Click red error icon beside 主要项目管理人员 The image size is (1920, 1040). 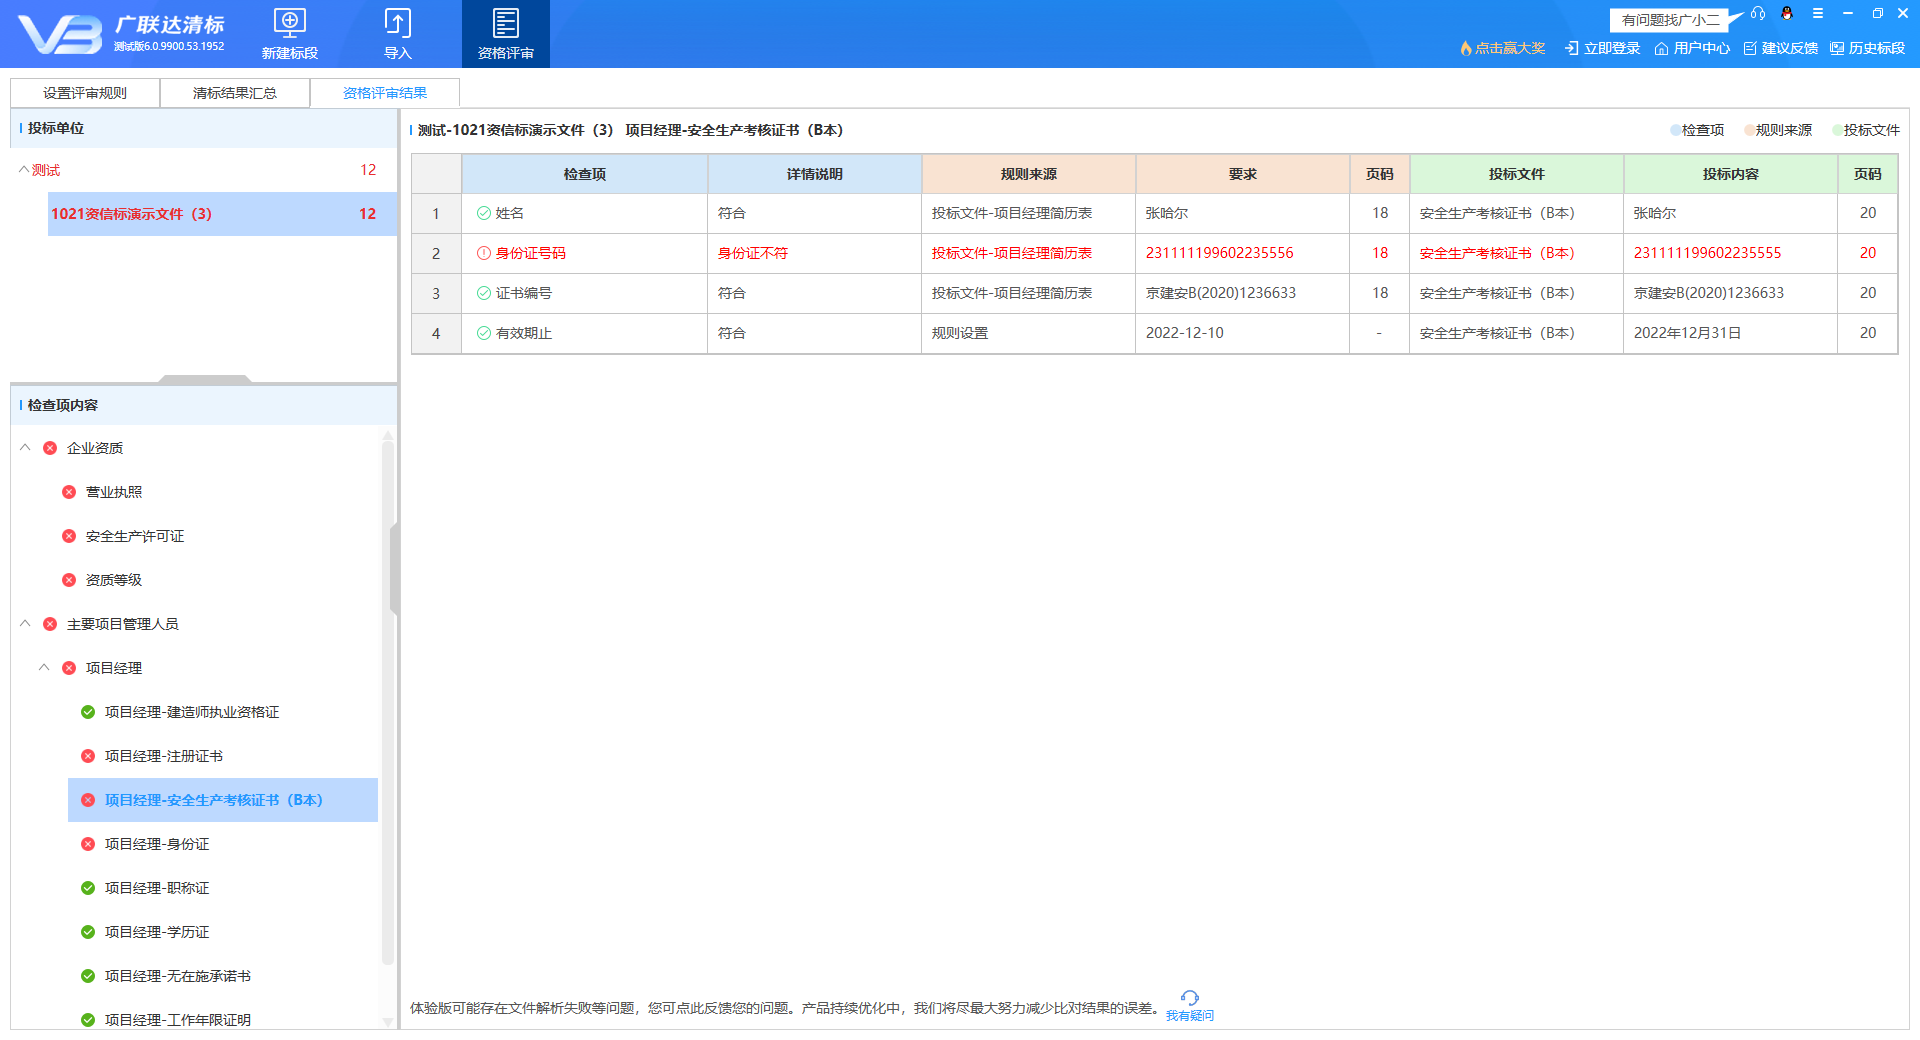tap(50, 624)
